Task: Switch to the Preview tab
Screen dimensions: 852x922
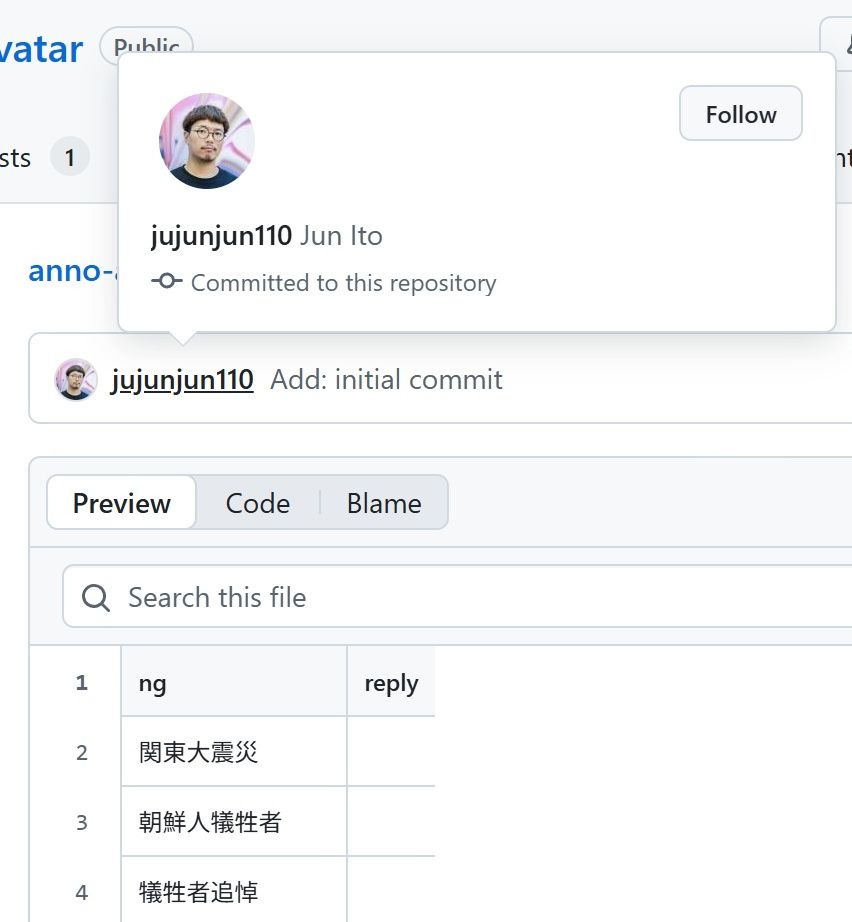Action: coord(122,503)
